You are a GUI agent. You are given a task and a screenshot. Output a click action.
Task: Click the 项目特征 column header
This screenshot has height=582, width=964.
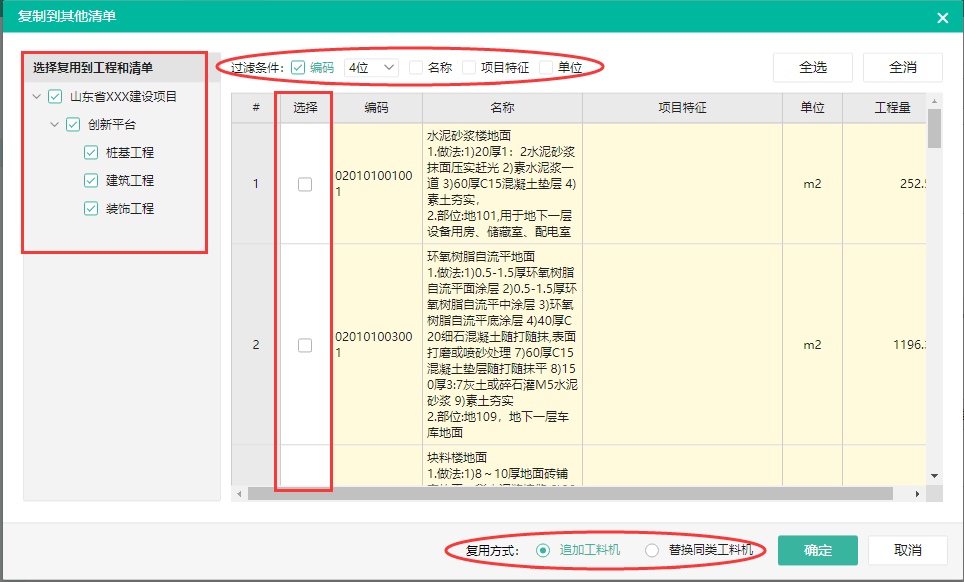click(x=682, y=108)
